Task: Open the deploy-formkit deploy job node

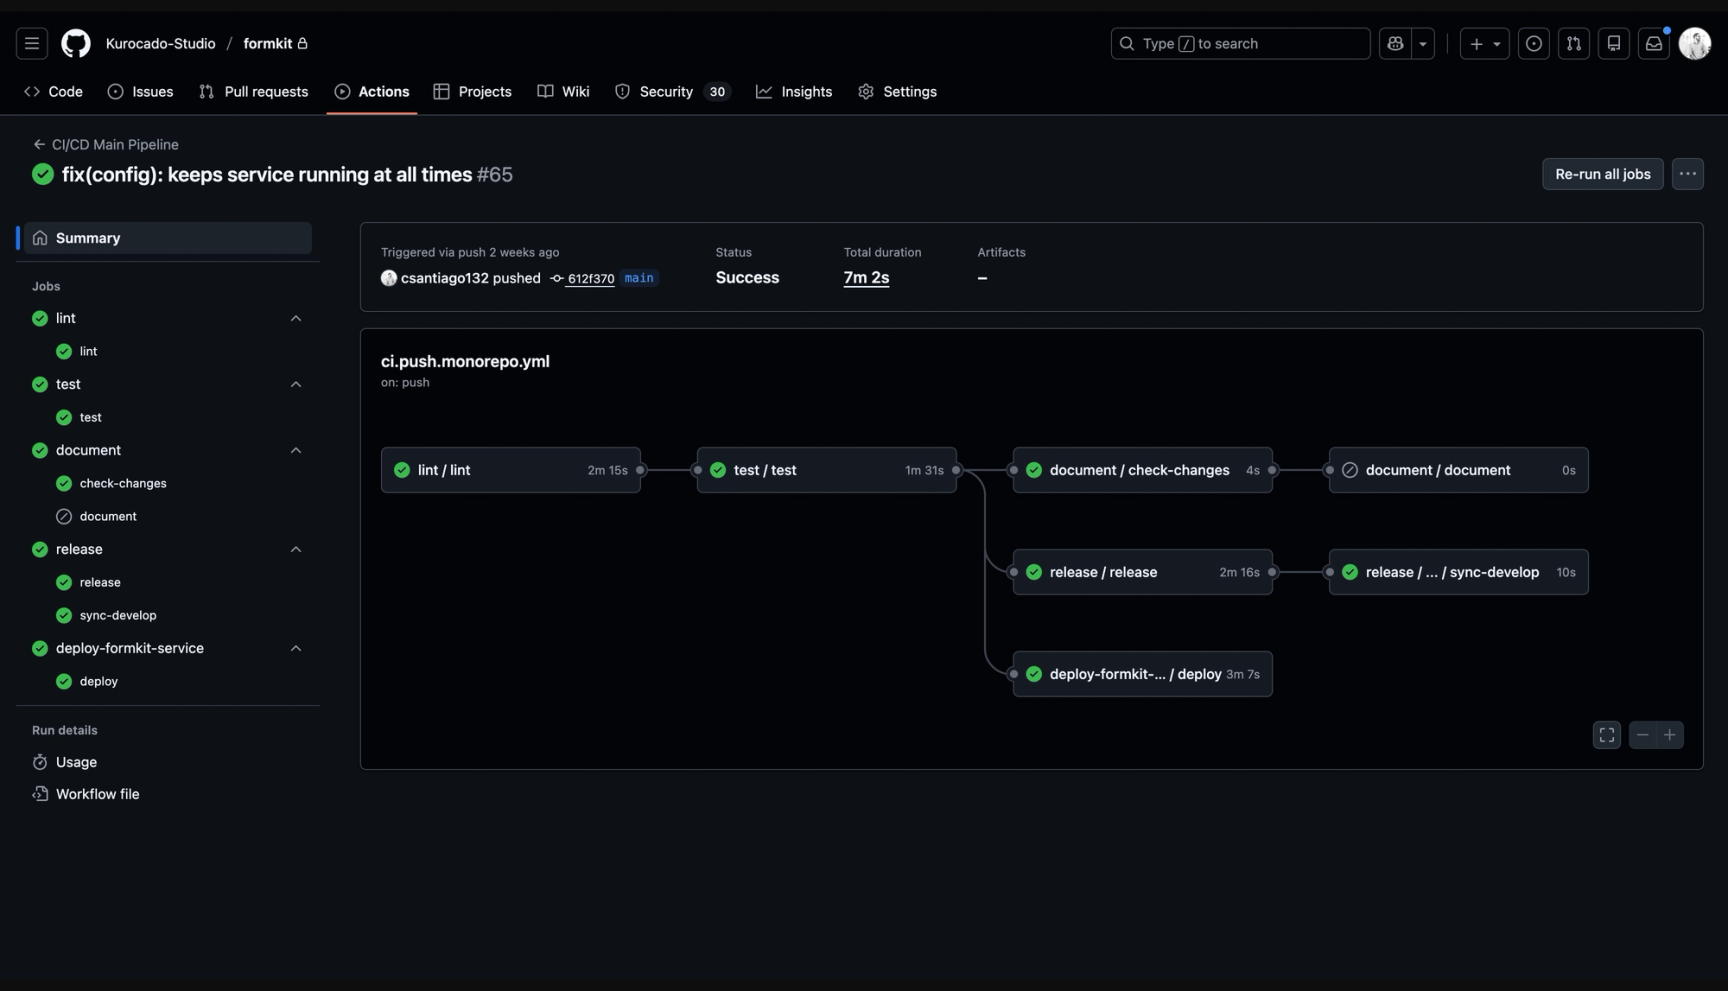Action: click(1143, 674)
